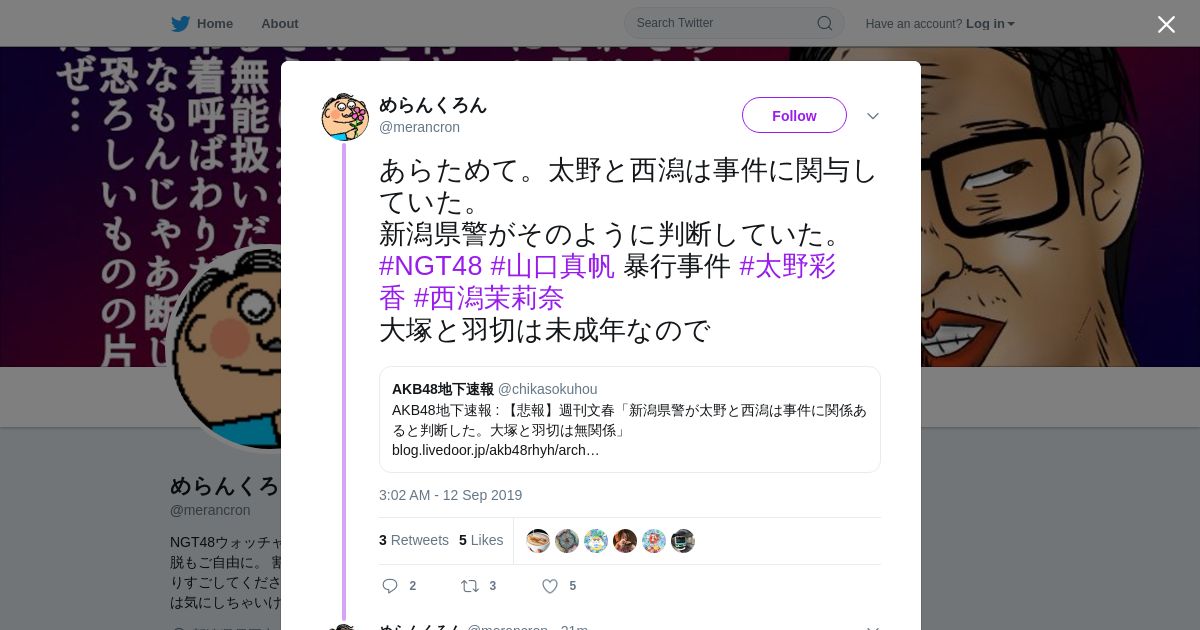The height and width of the screenshot is (630, 1200).
Task: Click the first liker avatar thumbnail
Action: 538,541
